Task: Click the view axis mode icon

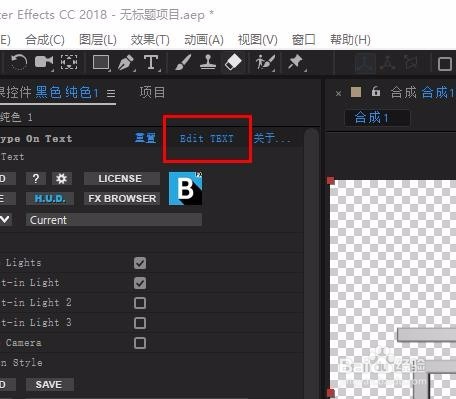Action: pos(410,63)
